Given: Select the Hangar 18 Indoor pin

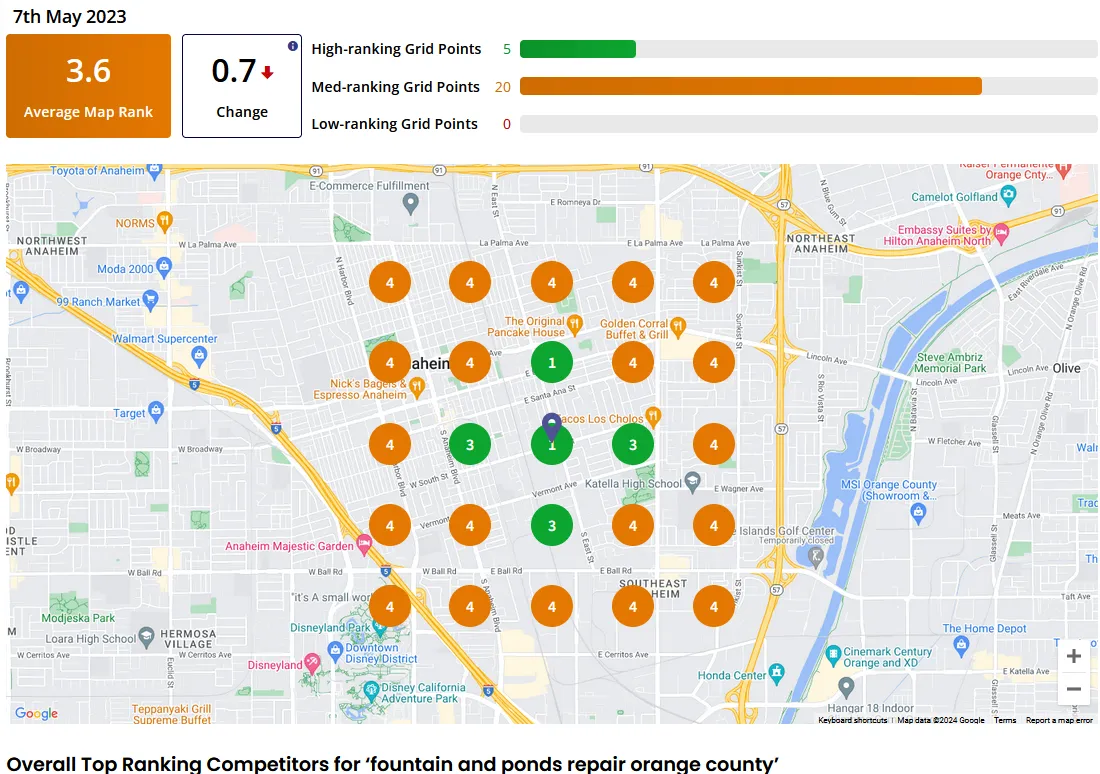Looking at the screenshot, I should (846, 686).
